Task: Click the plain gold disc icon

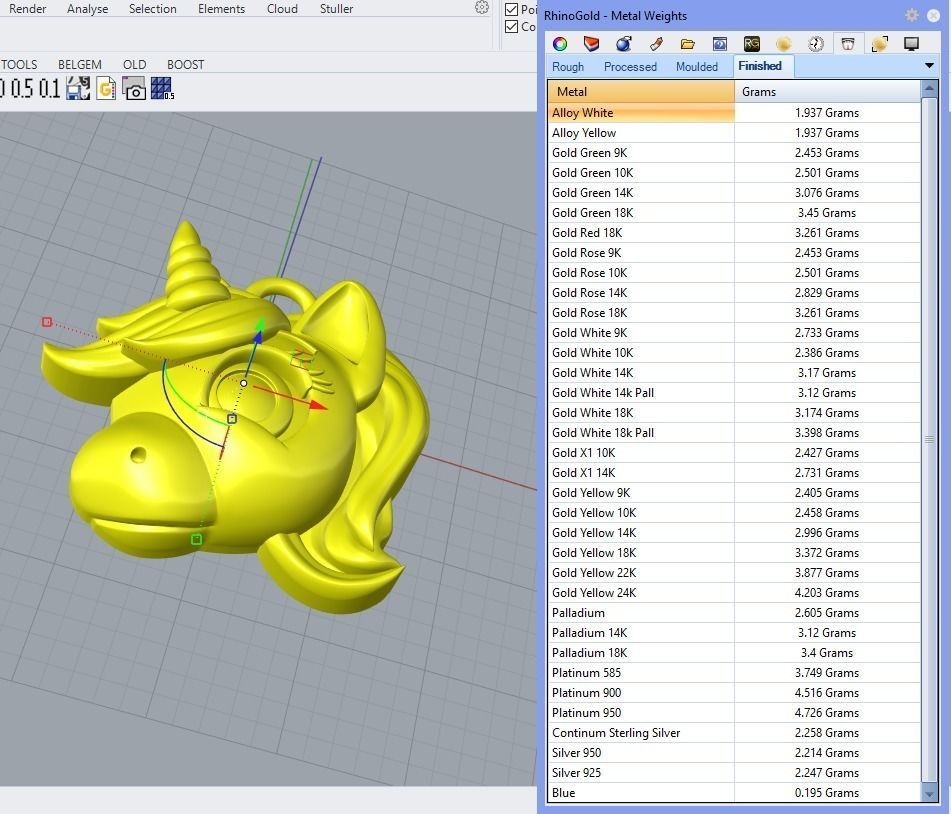Action: coord(784,44)
